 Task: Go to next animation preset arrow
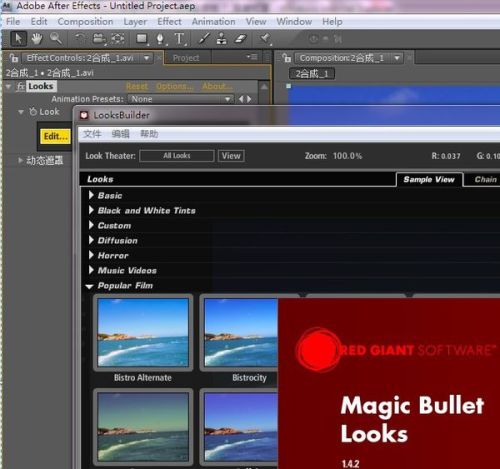click(249, 99)
